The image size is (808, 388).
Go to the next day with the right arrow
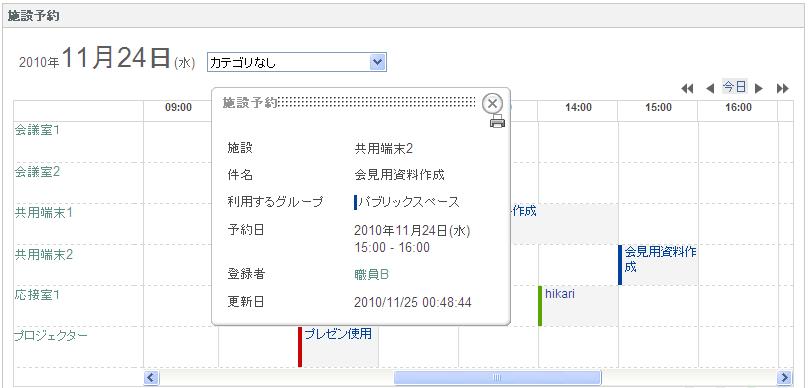[759, 89]
